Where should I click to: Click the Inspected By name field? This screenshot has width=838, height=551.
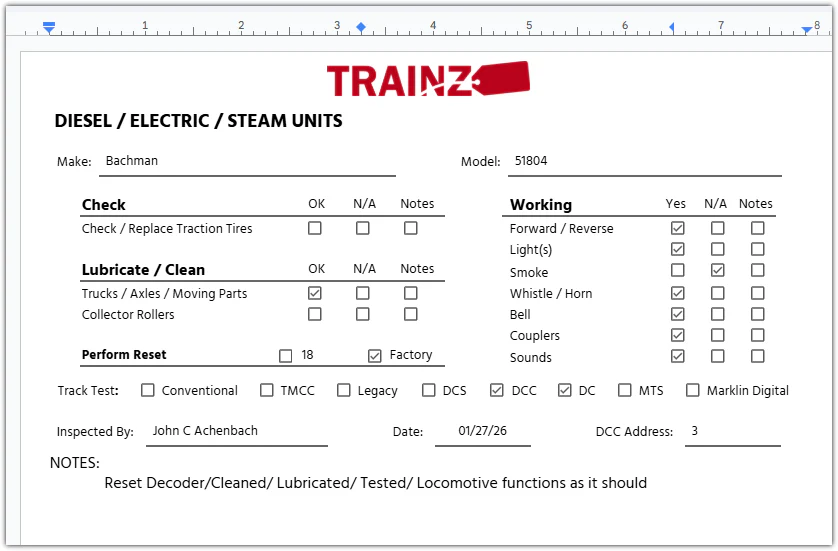click(236, 431)
